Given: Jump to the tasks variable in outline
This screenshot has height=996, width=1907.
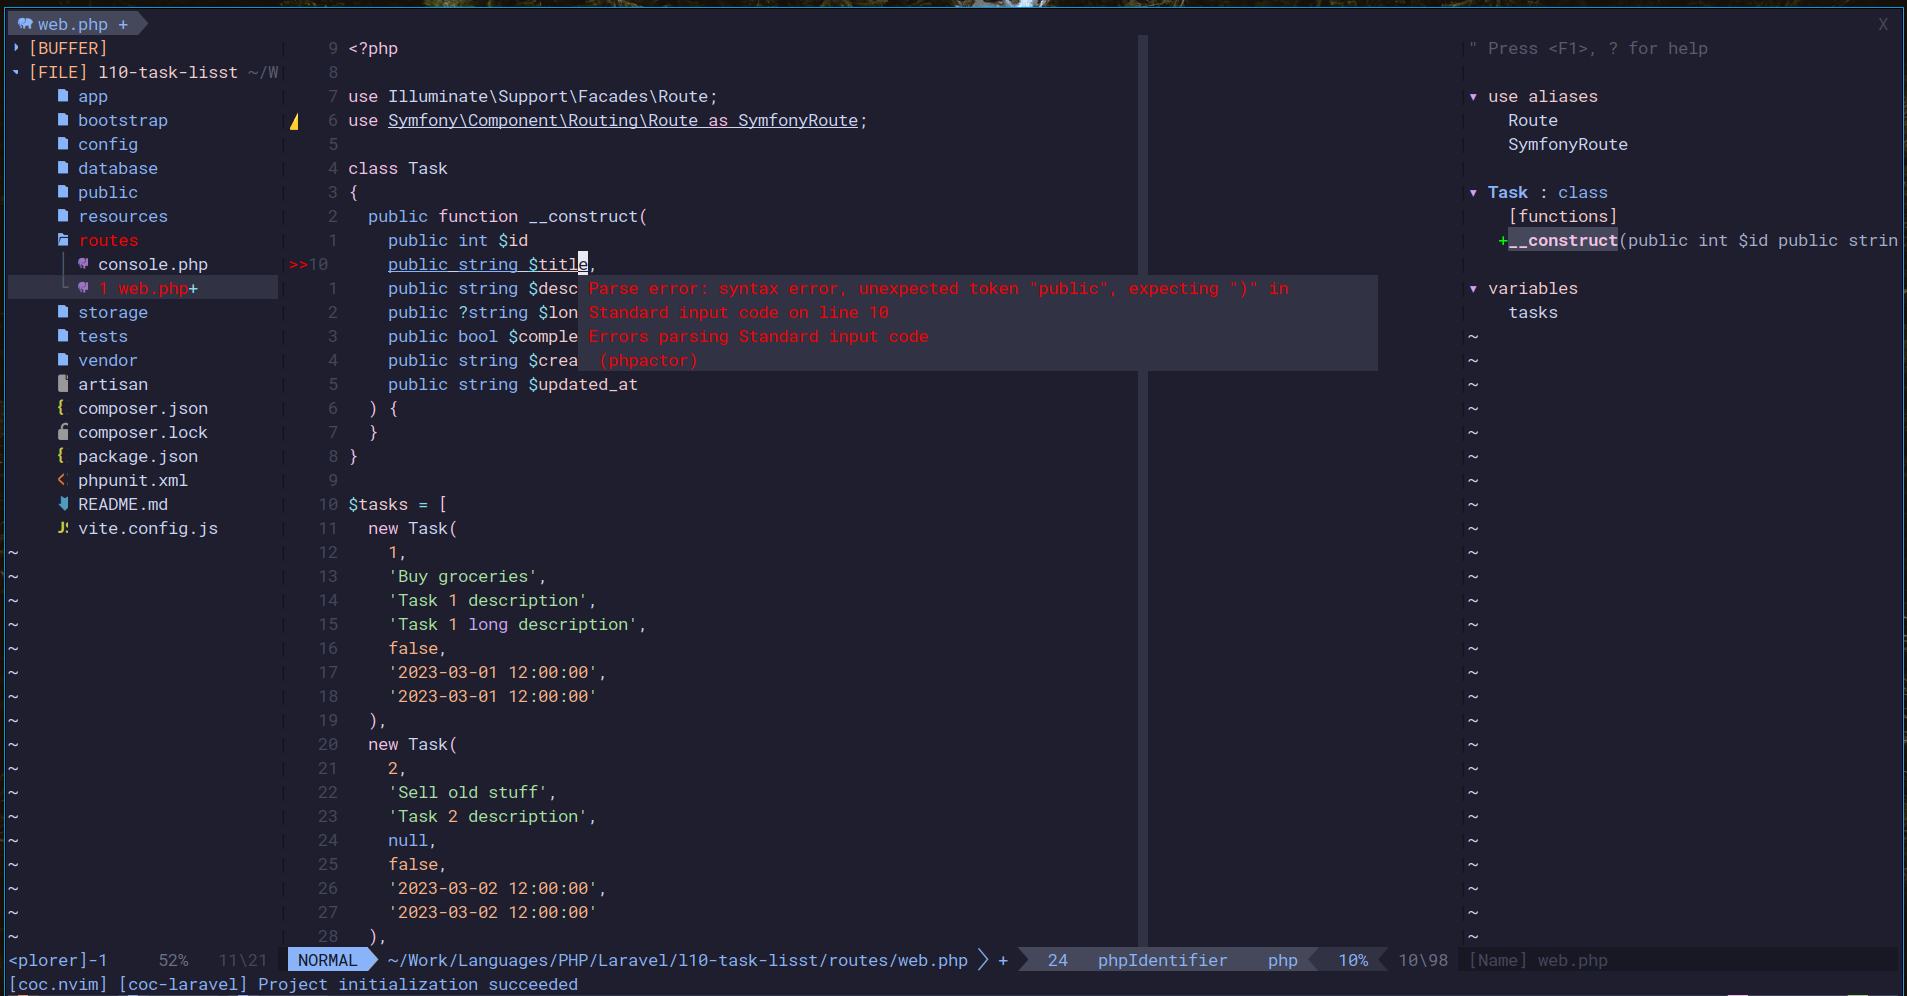Looking at the screenshot, I should point(1532,312).
